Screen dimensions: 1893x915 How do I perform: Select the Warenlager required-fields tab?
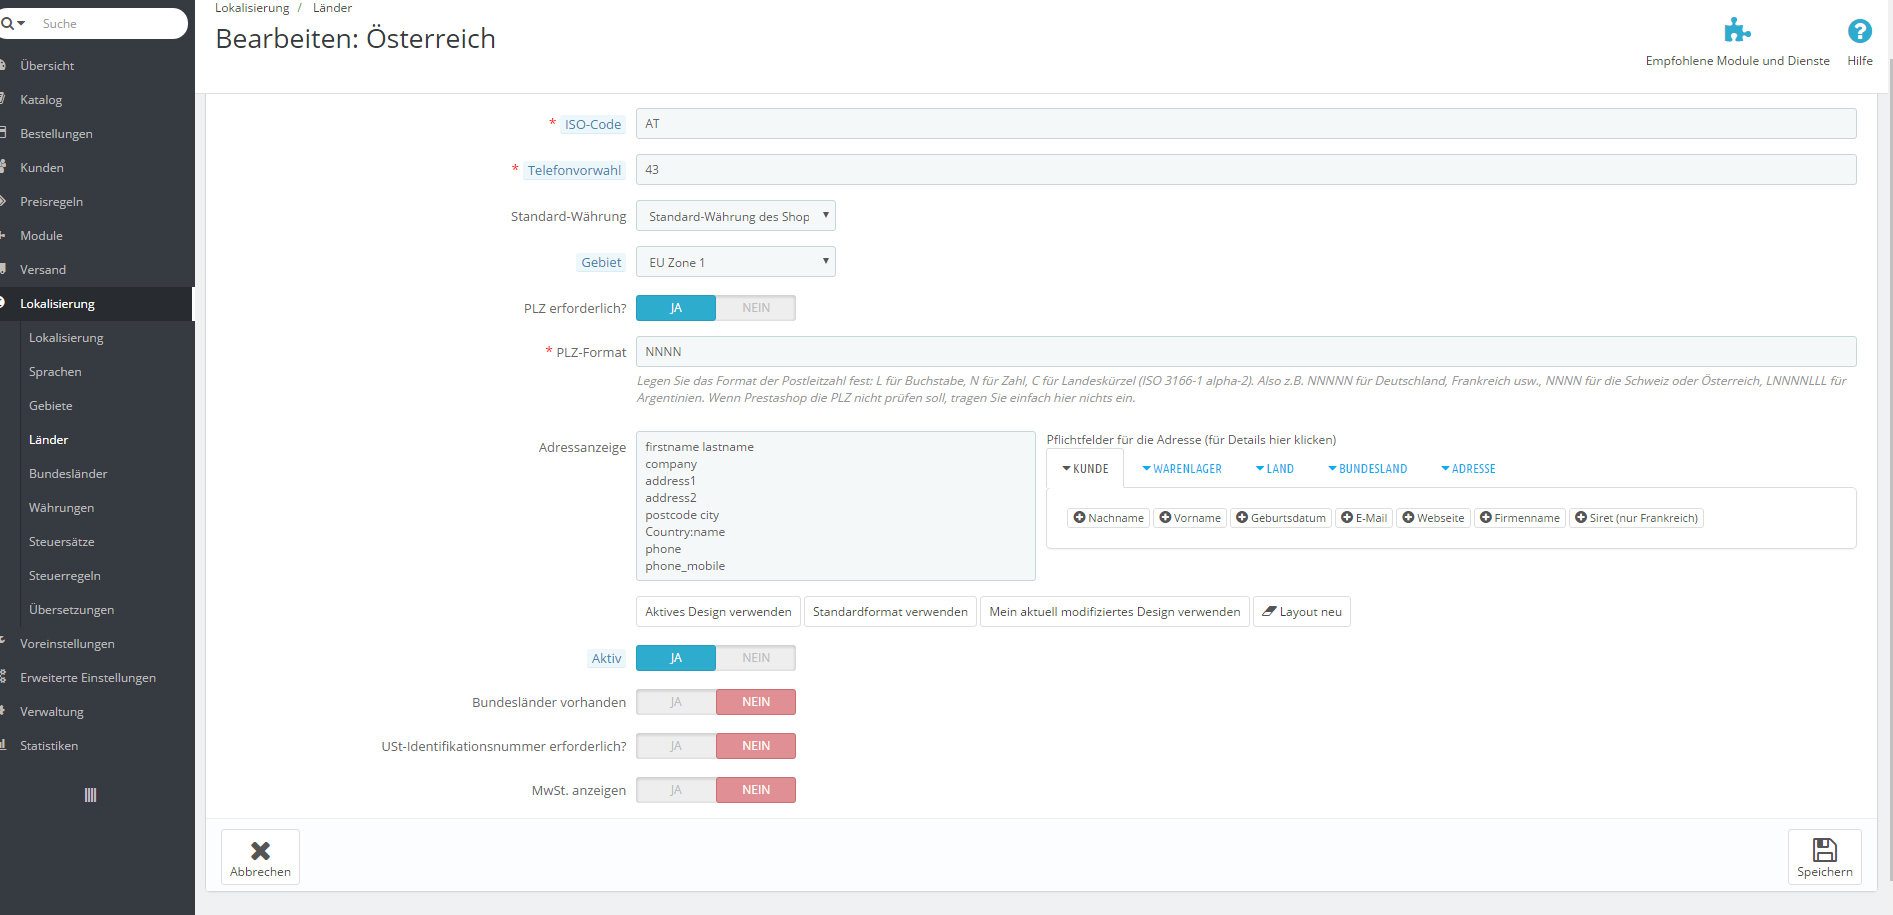(1182, 469)
